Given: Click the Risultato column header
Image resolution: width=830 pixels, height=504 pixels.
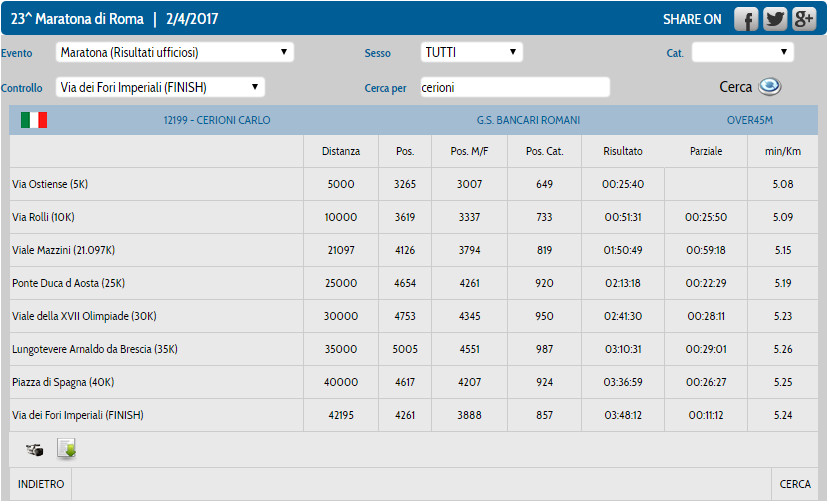Looking at the screenshot, I should point(623,151).
